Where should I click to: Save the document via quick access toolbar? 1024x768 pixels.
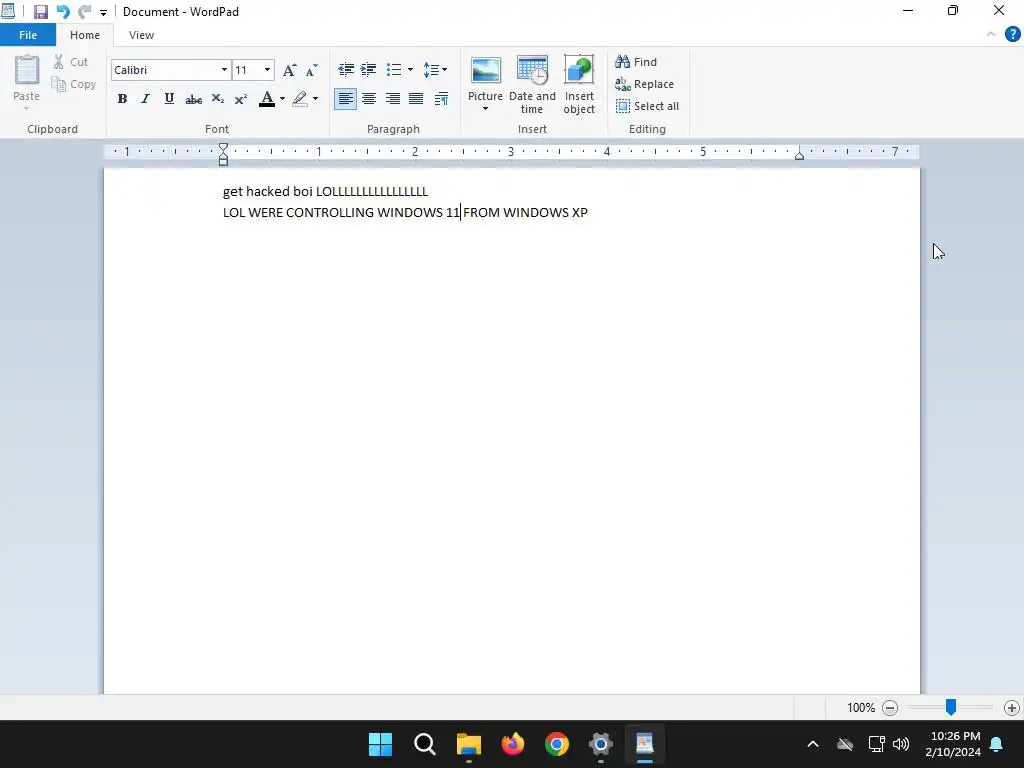(x=40, y=12)
